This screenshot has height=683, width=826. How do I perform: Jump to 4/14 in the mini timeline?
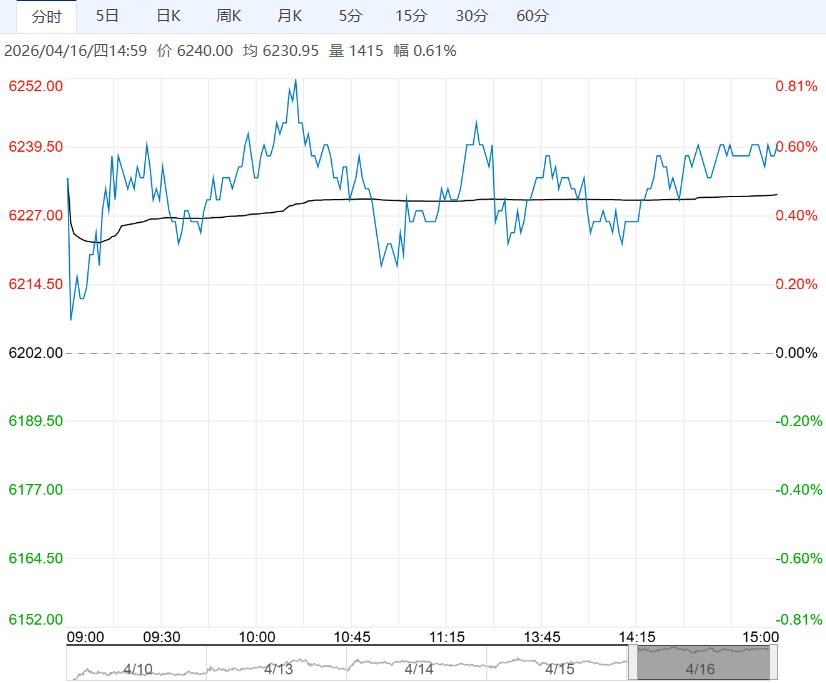418,667
